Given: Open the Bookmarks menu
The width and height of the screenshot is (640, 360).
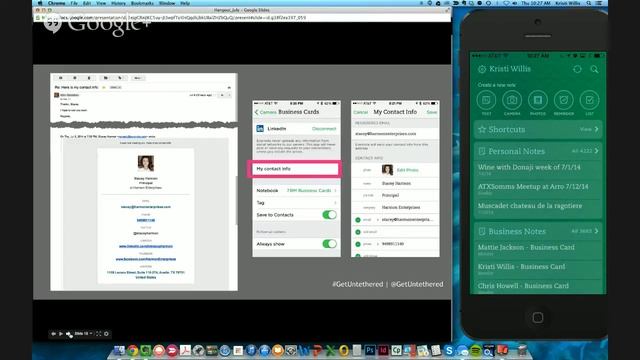Looking at the screenshot, I should [x=142, y=3].
